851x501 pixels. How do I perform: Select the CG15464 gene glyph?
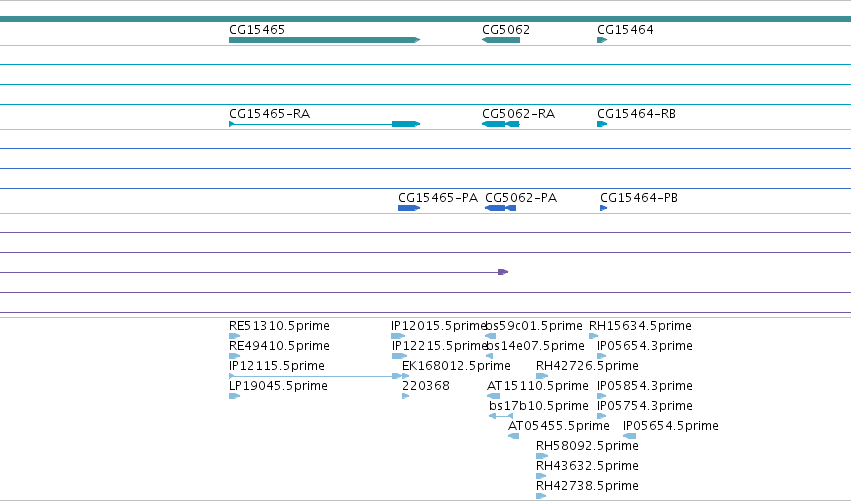(602, 40)
